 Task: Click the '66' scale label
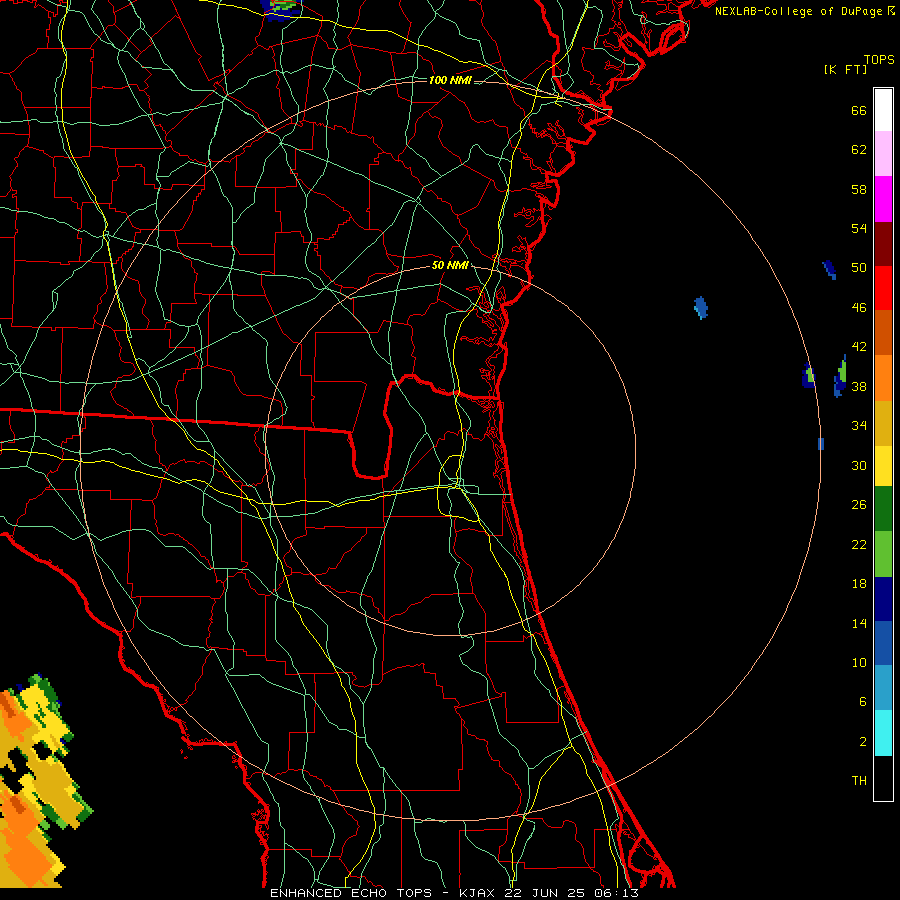coord(859,111)
